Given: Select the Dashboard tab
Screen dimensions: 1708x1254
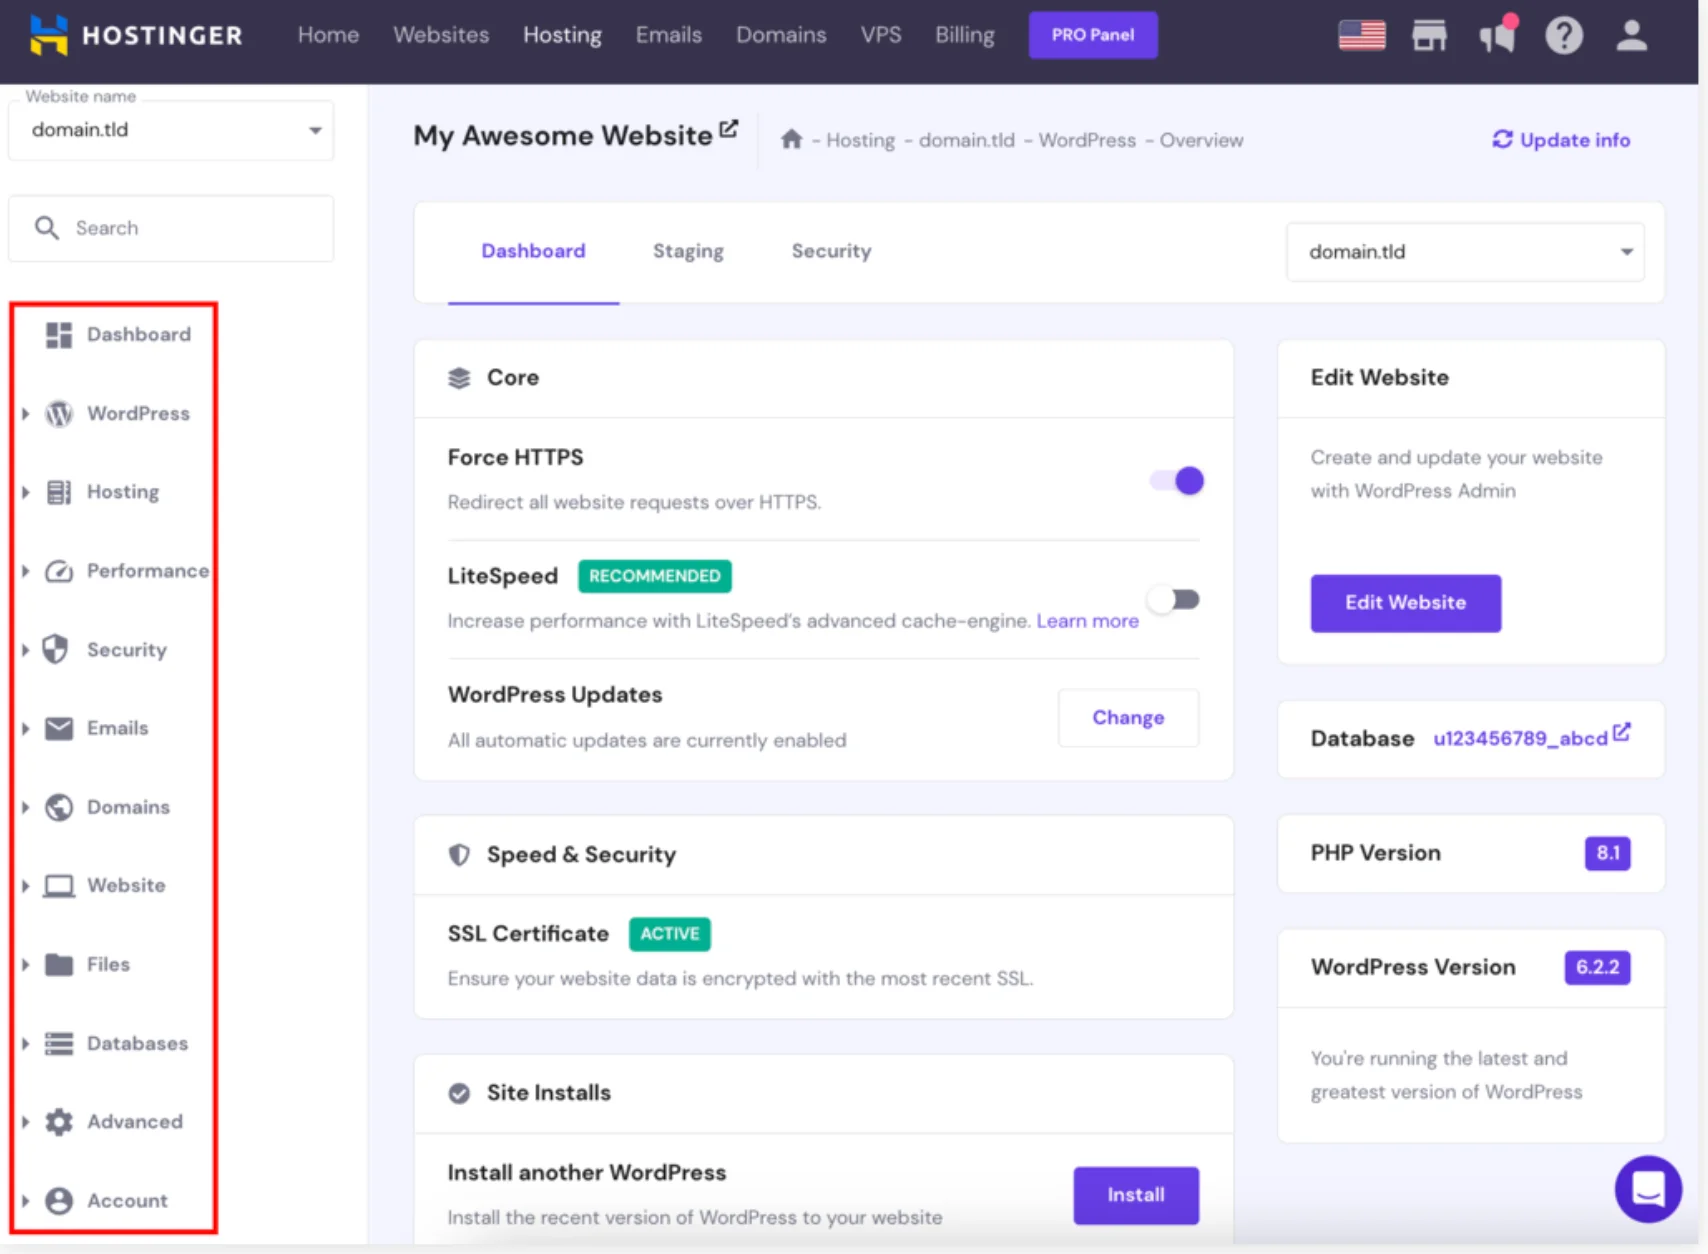Looking at the screenshot, I should coord(533,251).
